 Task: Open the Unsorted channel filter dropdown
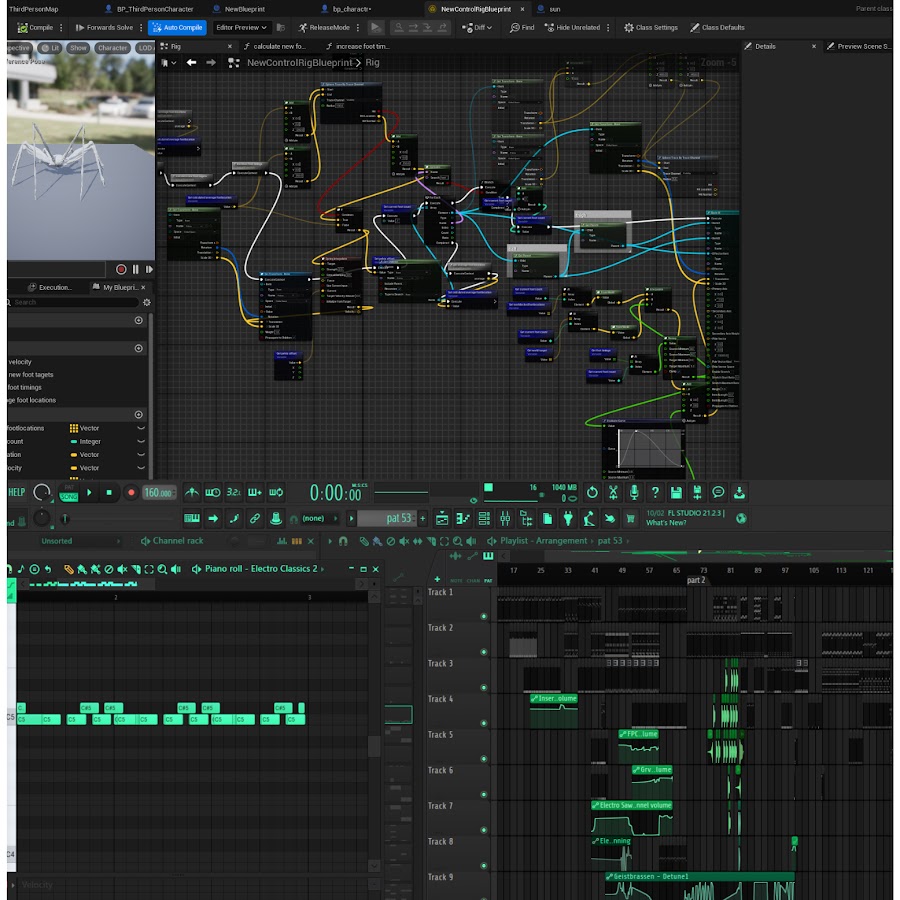(x=79, y=541)
